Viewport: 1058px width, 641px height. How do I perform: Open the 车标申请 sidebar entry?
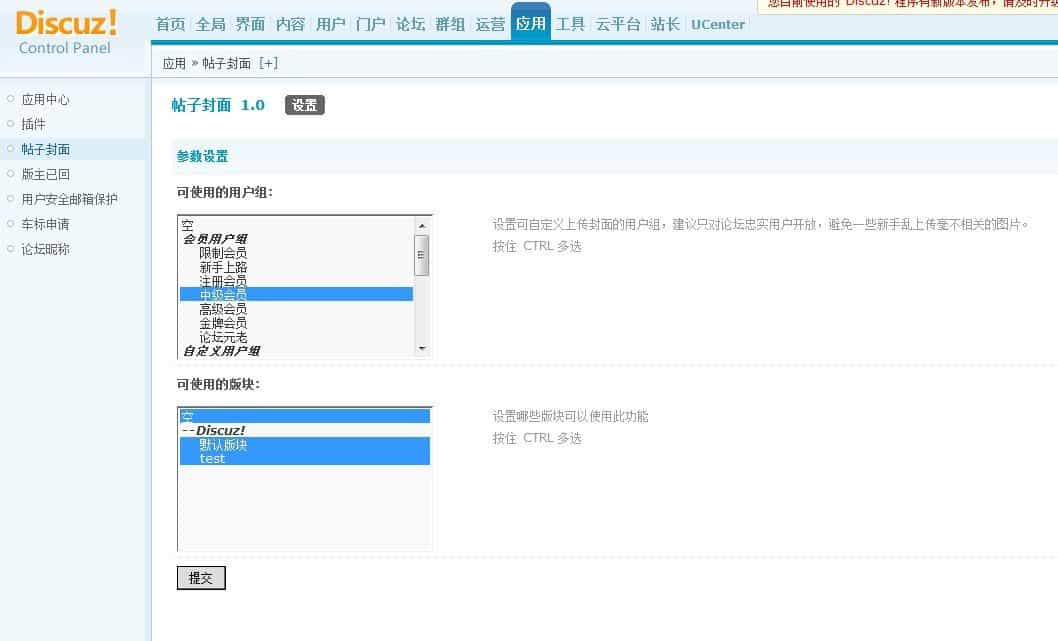(45, 223)
